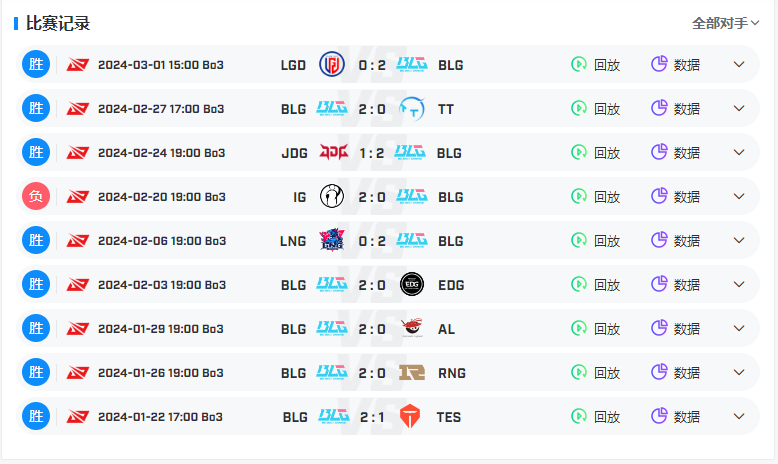Click the LNG team logo
Viewport: 778px width, 464px height.
click(x=332, y=240)
